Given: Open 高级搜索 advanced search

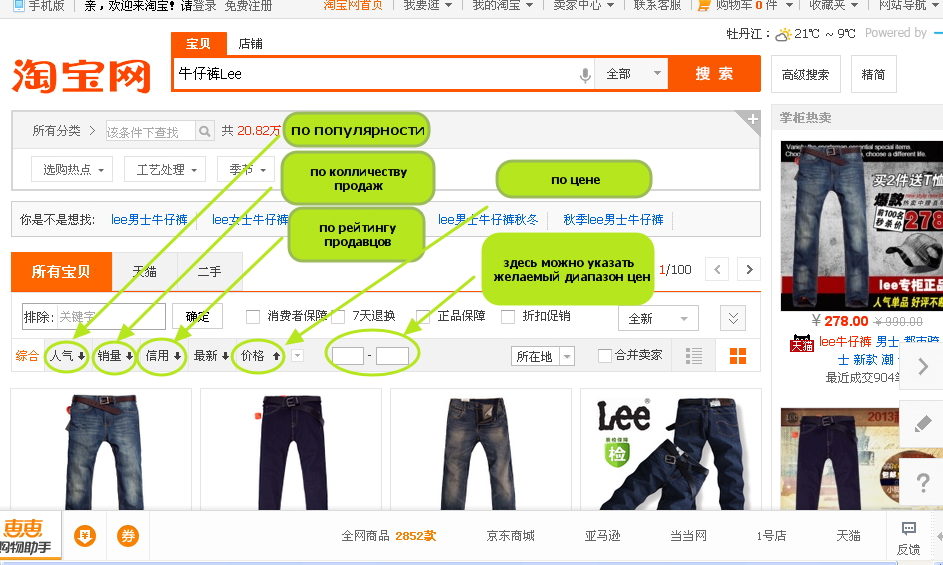Looking at the screenshot, I should (x=805, y=74).
